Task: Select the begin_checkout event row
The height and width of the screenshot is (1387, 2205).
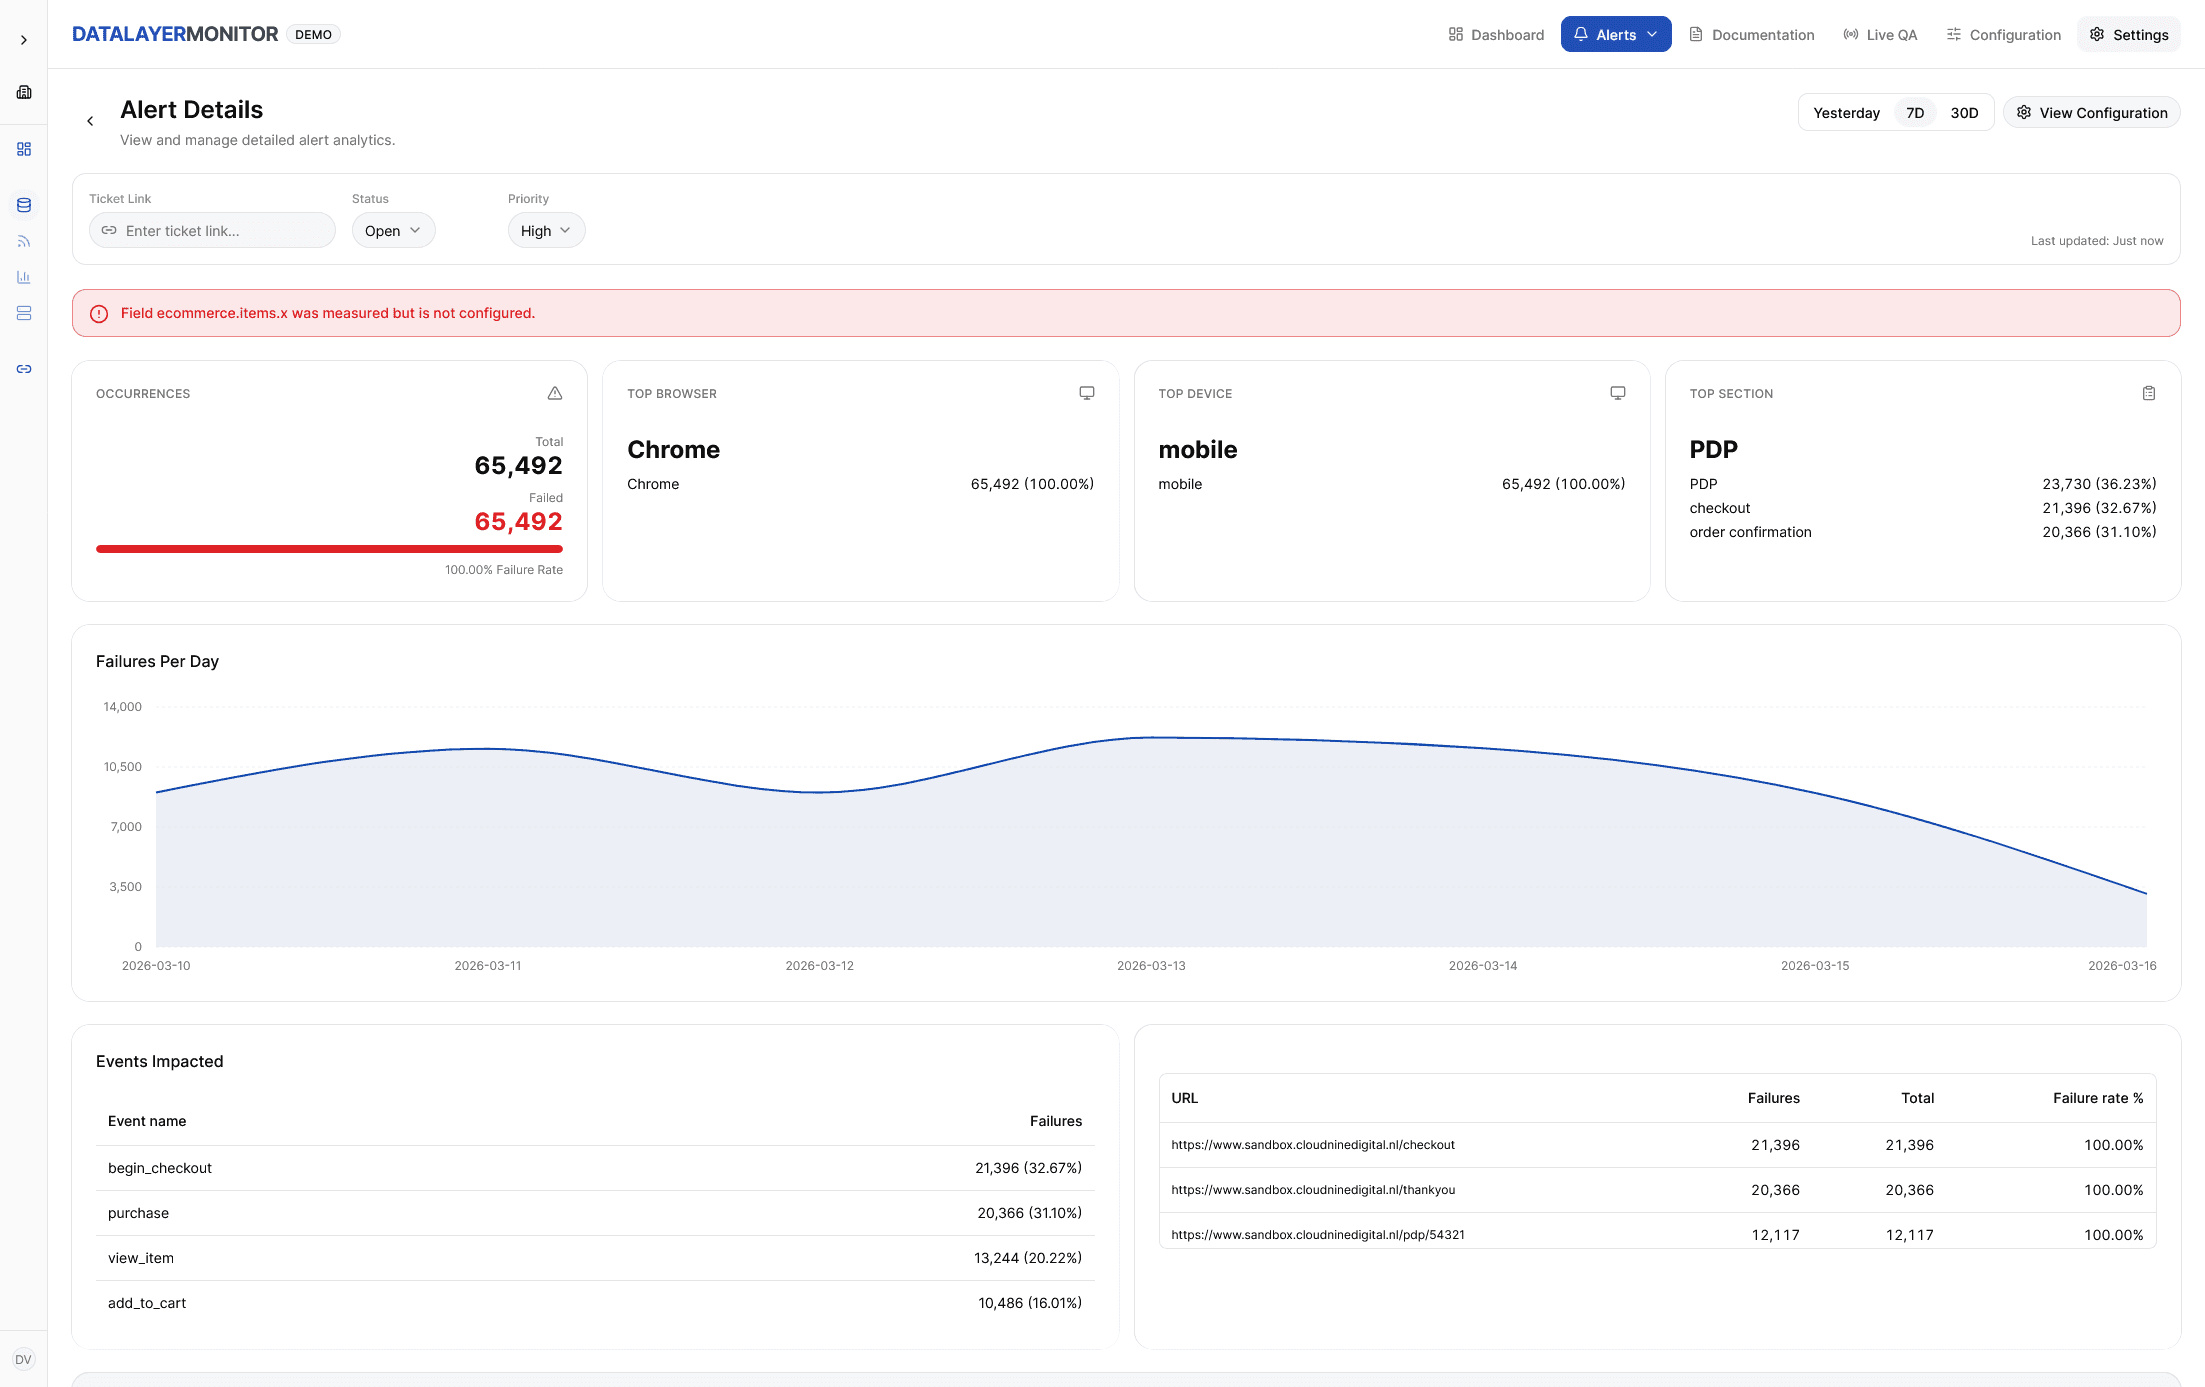Action: 595,1168
